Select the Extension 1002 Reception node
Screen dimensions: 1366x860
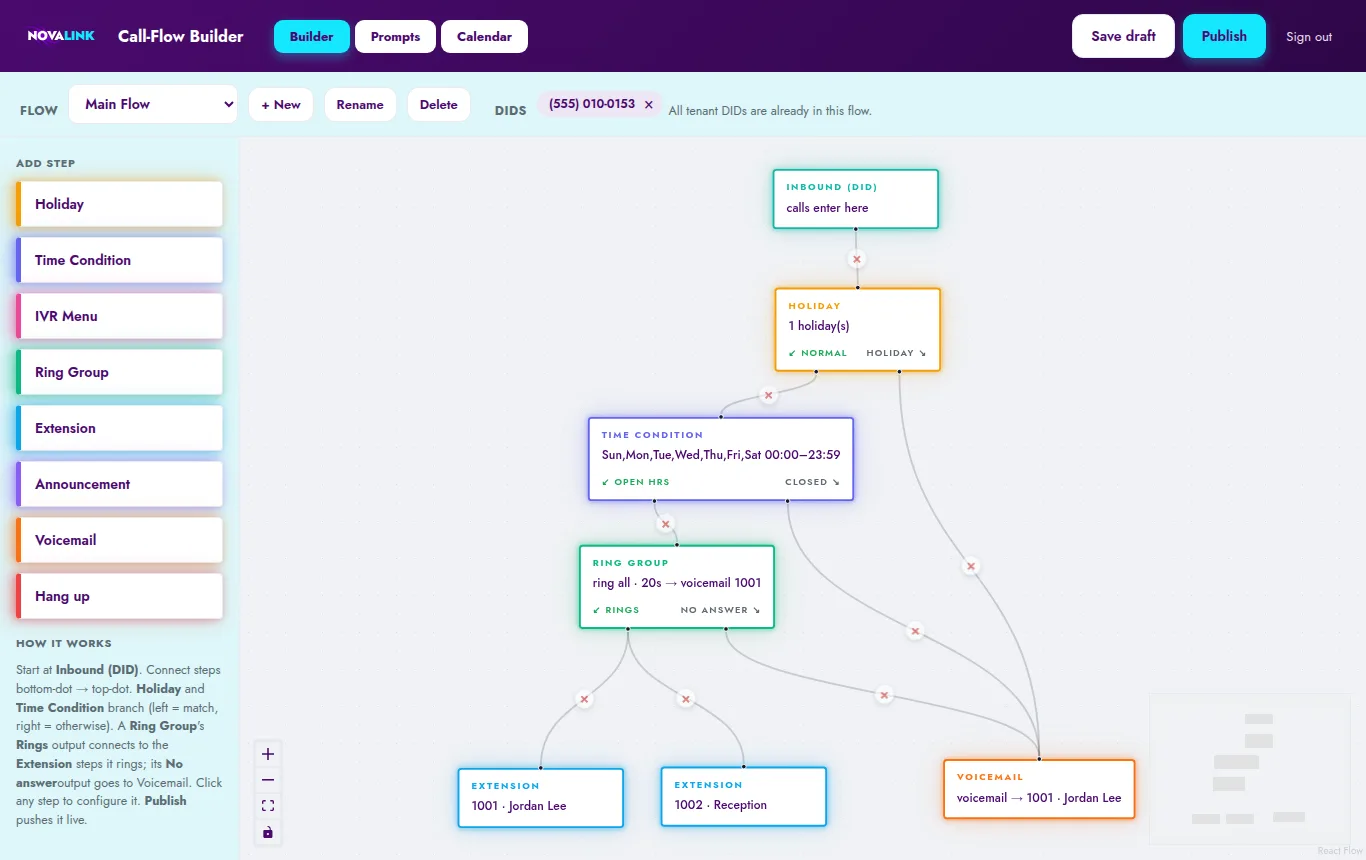744,796
